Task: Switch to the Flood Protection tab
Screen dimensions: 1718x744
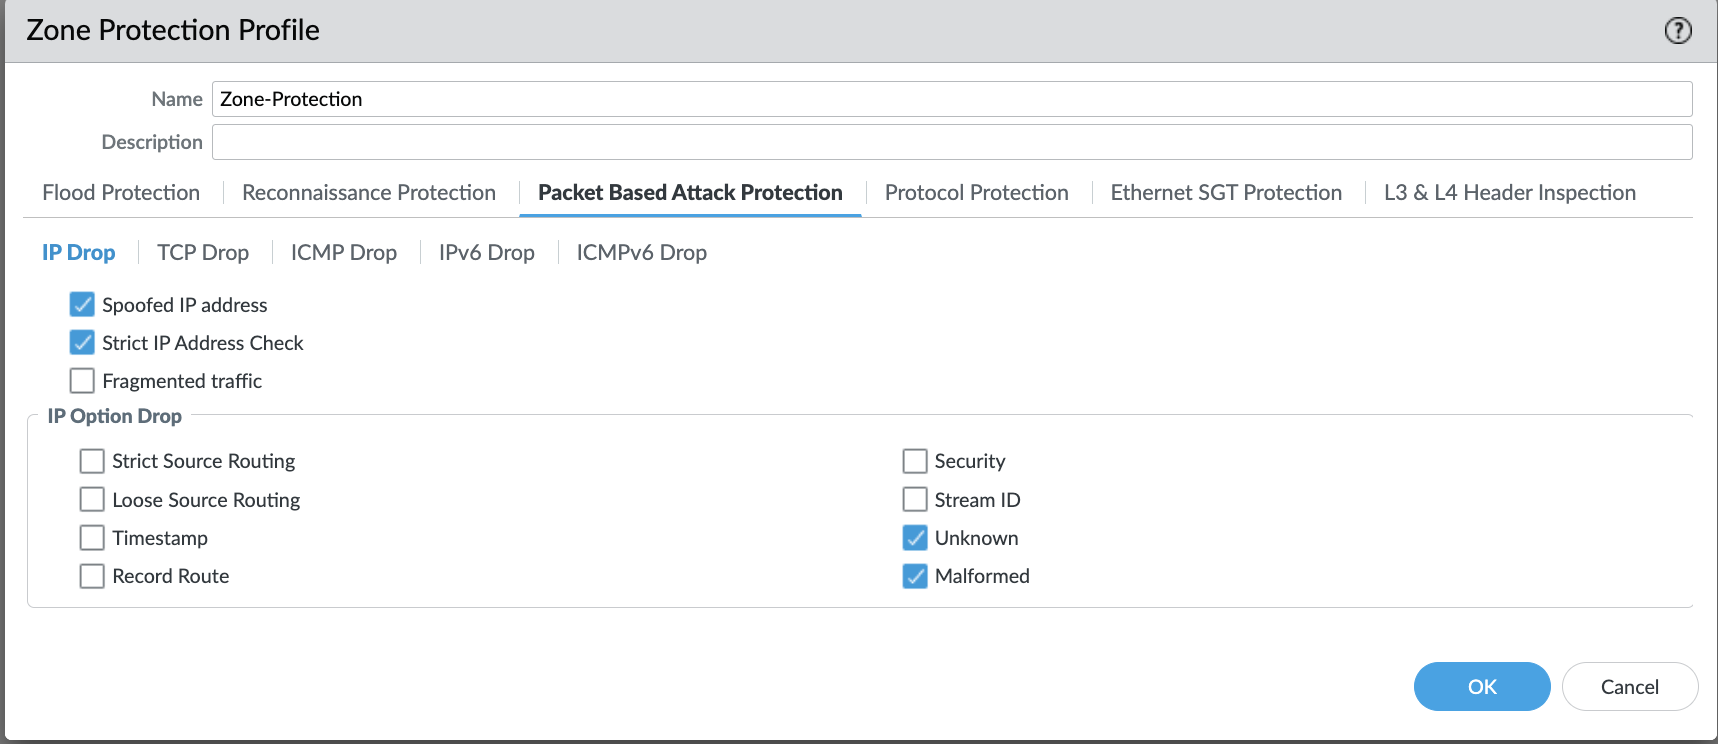Action: [121, 192]
